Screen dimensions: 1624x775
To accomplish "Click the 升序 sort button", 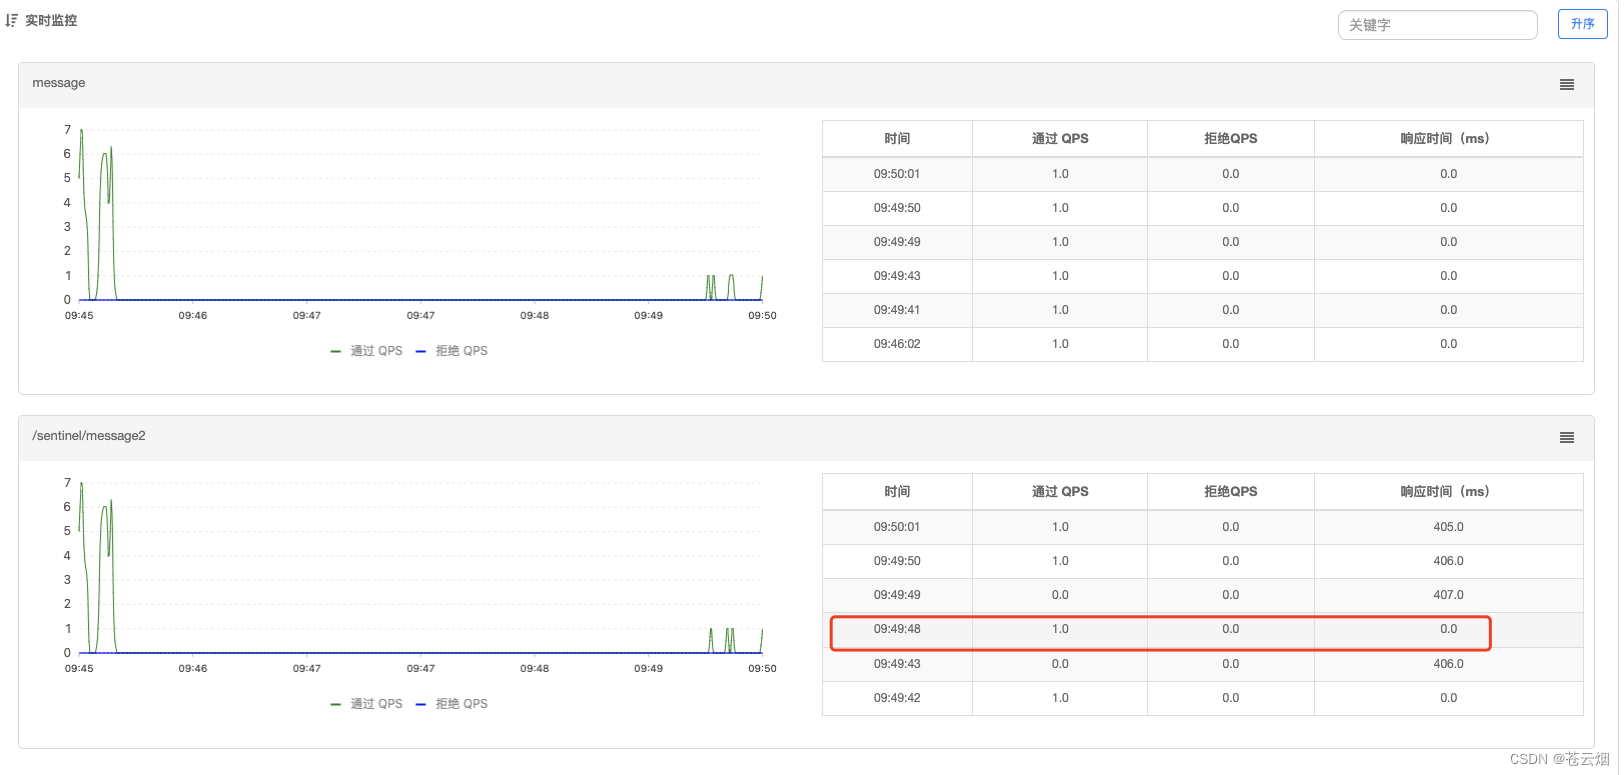I will (1582, 24).
